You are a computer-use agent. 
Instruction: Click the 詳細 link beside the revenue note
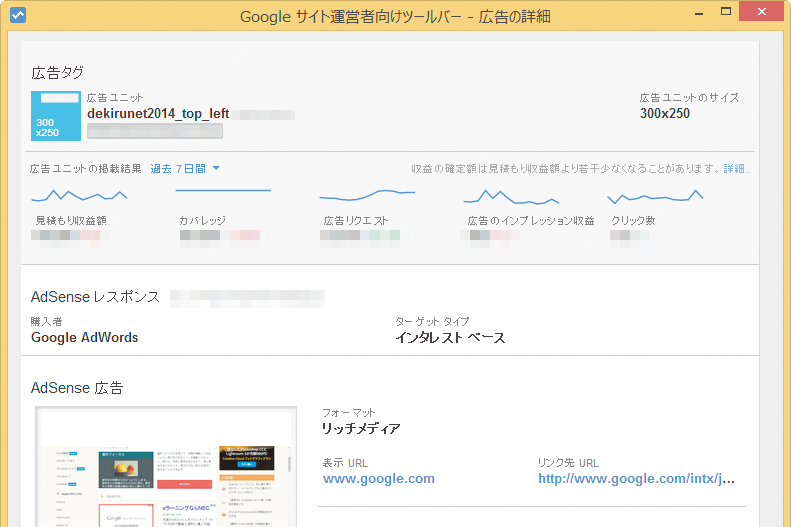point(734,168)
